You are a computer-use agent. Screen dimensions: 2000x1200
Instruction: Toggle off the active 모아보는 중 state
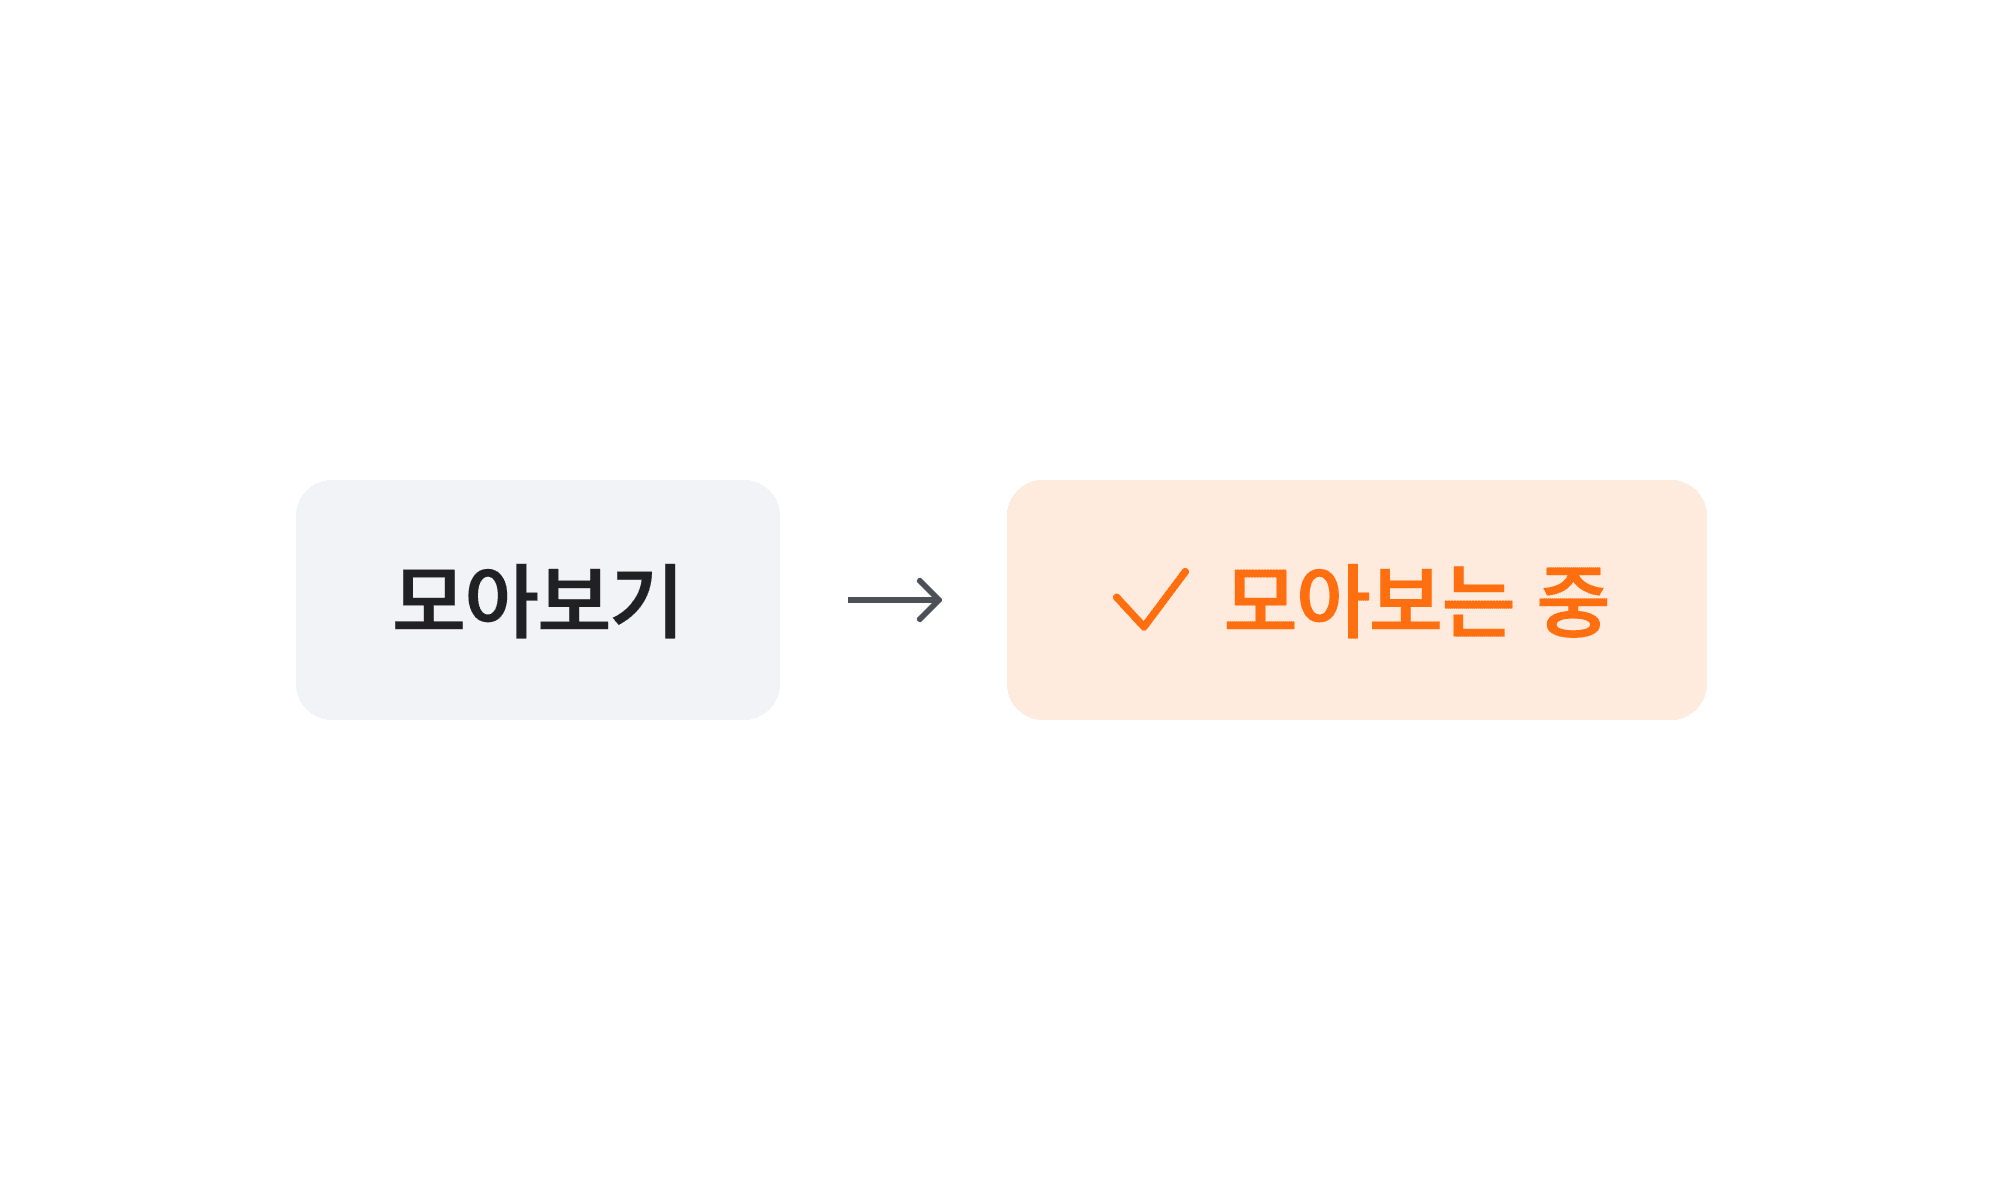click(1356, 599)
